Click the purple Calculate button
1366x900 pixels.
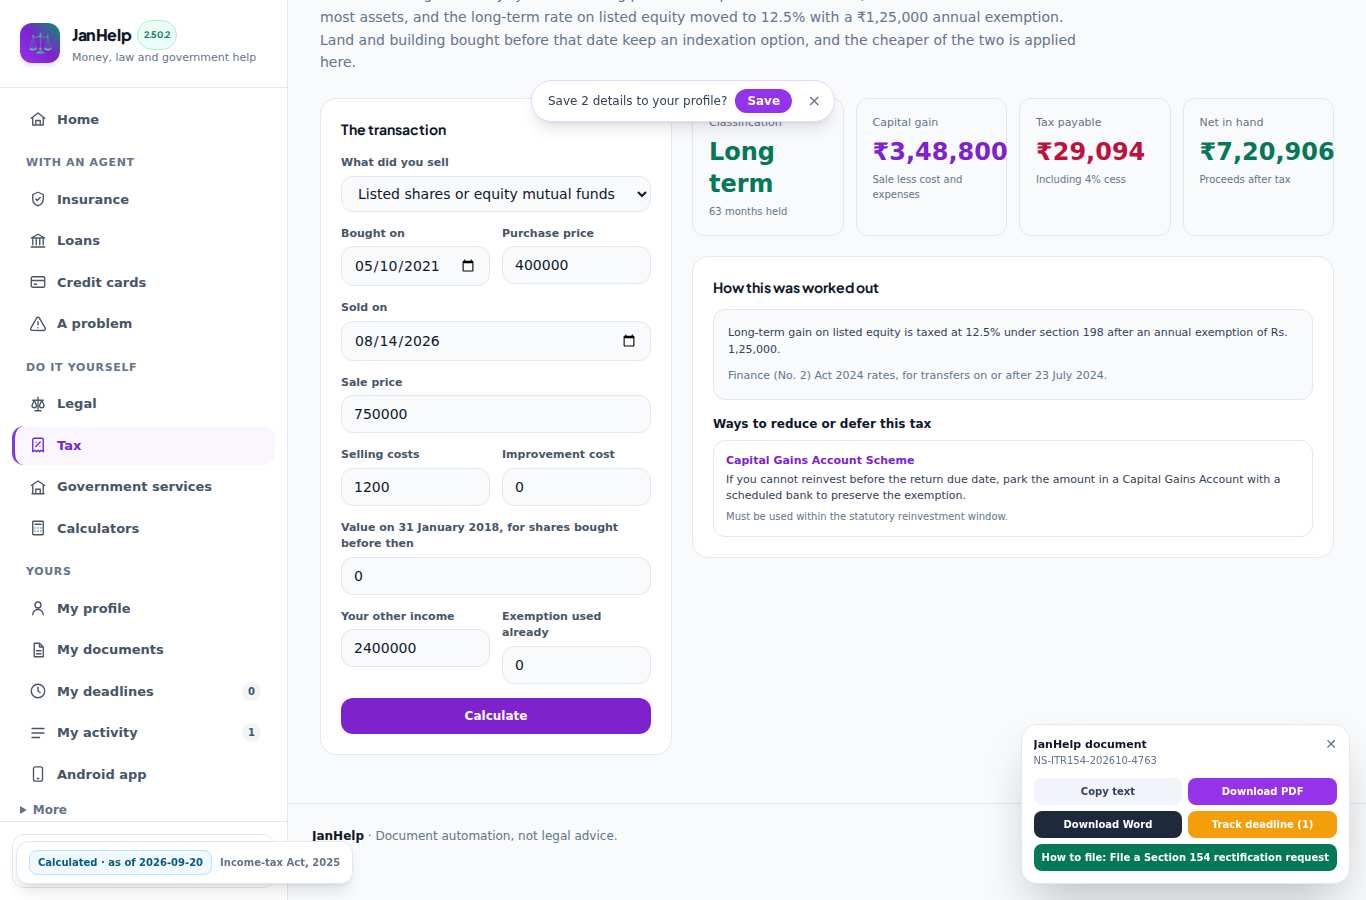pyautogui.click(x=496, y=716)
